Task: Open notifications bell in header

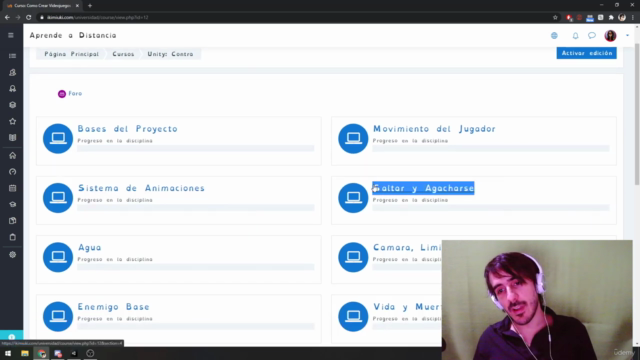Action: click(x=575, y=36)
